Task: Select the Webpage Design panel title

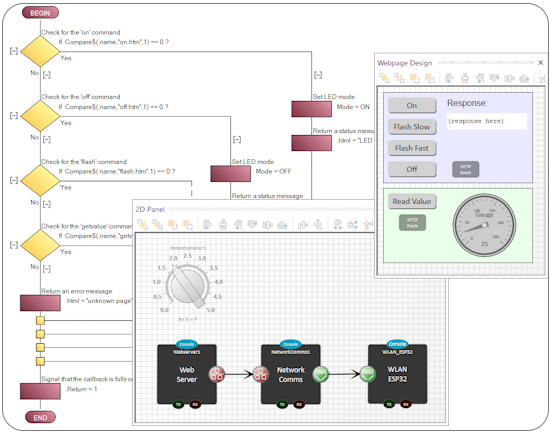Action: pyautogui.click(x=404, y=63)
